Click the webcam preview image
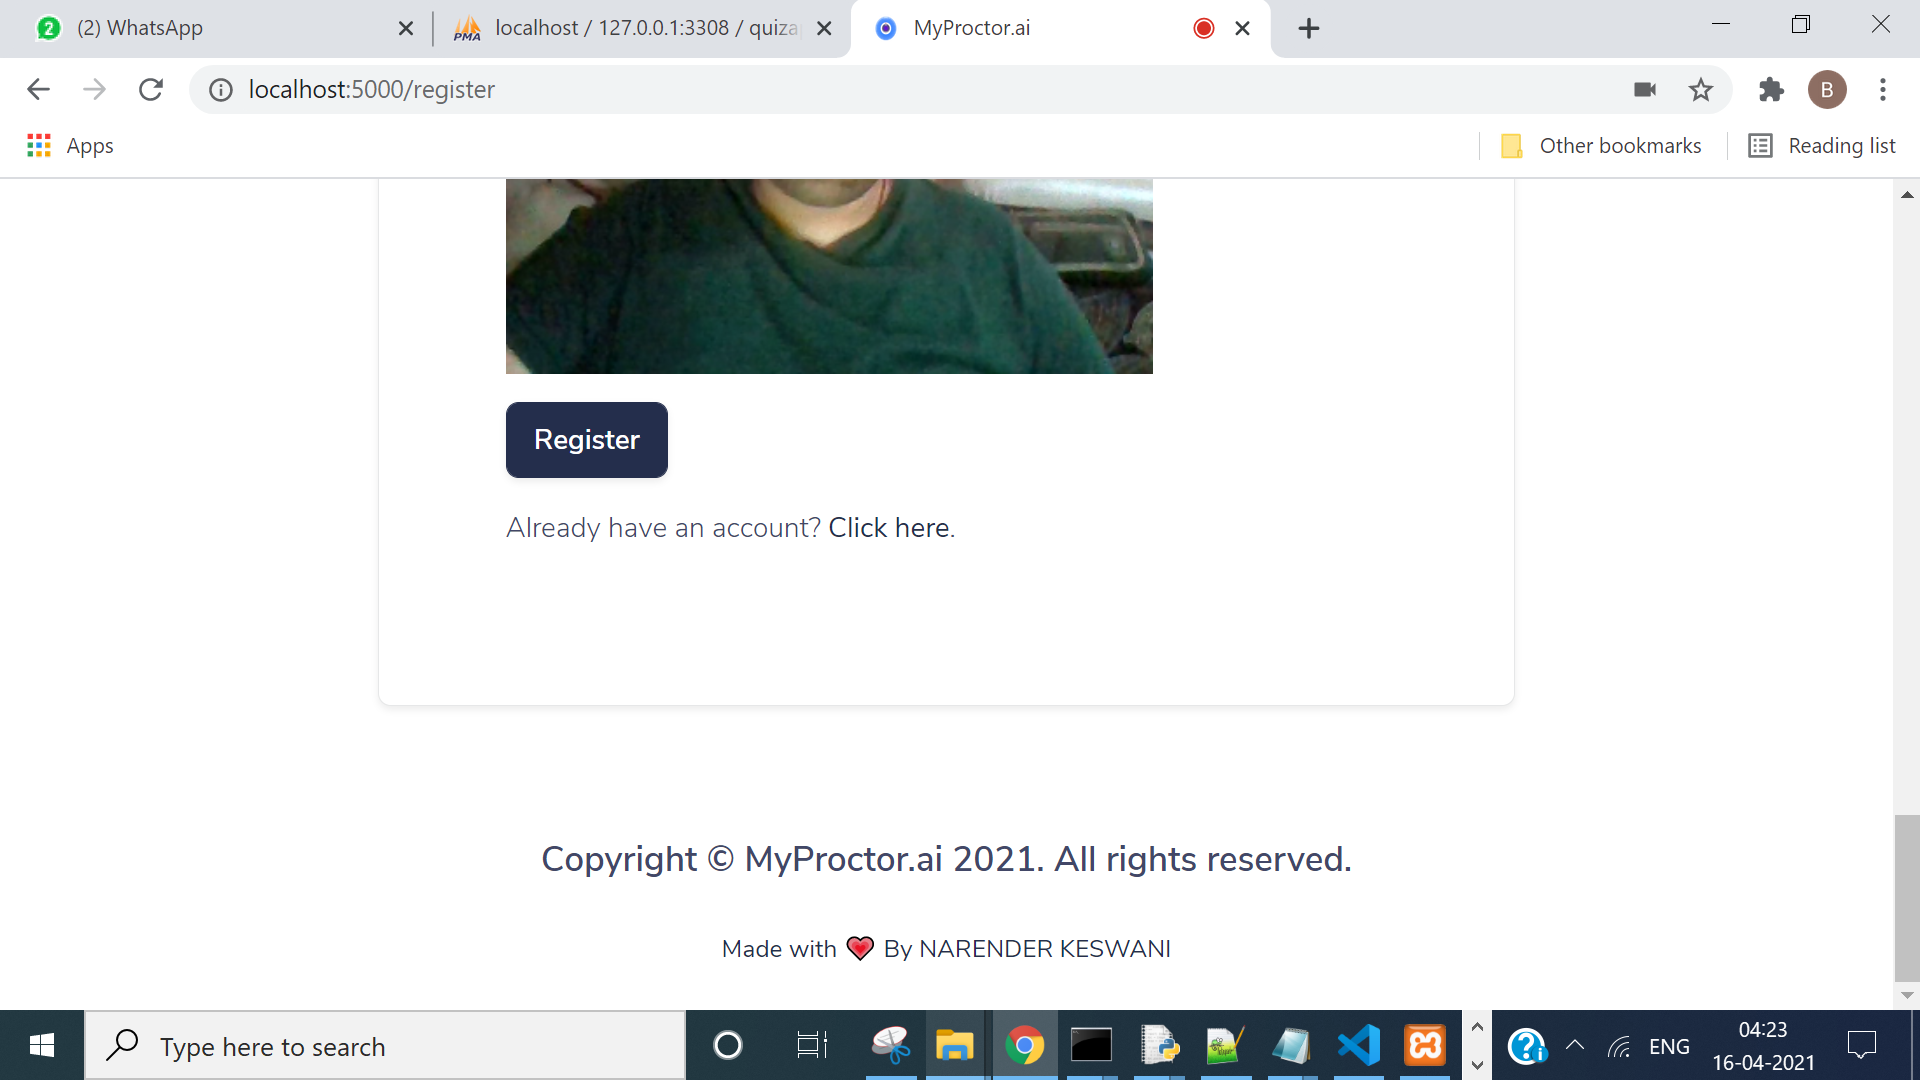1920x1080 pixels. [x=828, y=276]
